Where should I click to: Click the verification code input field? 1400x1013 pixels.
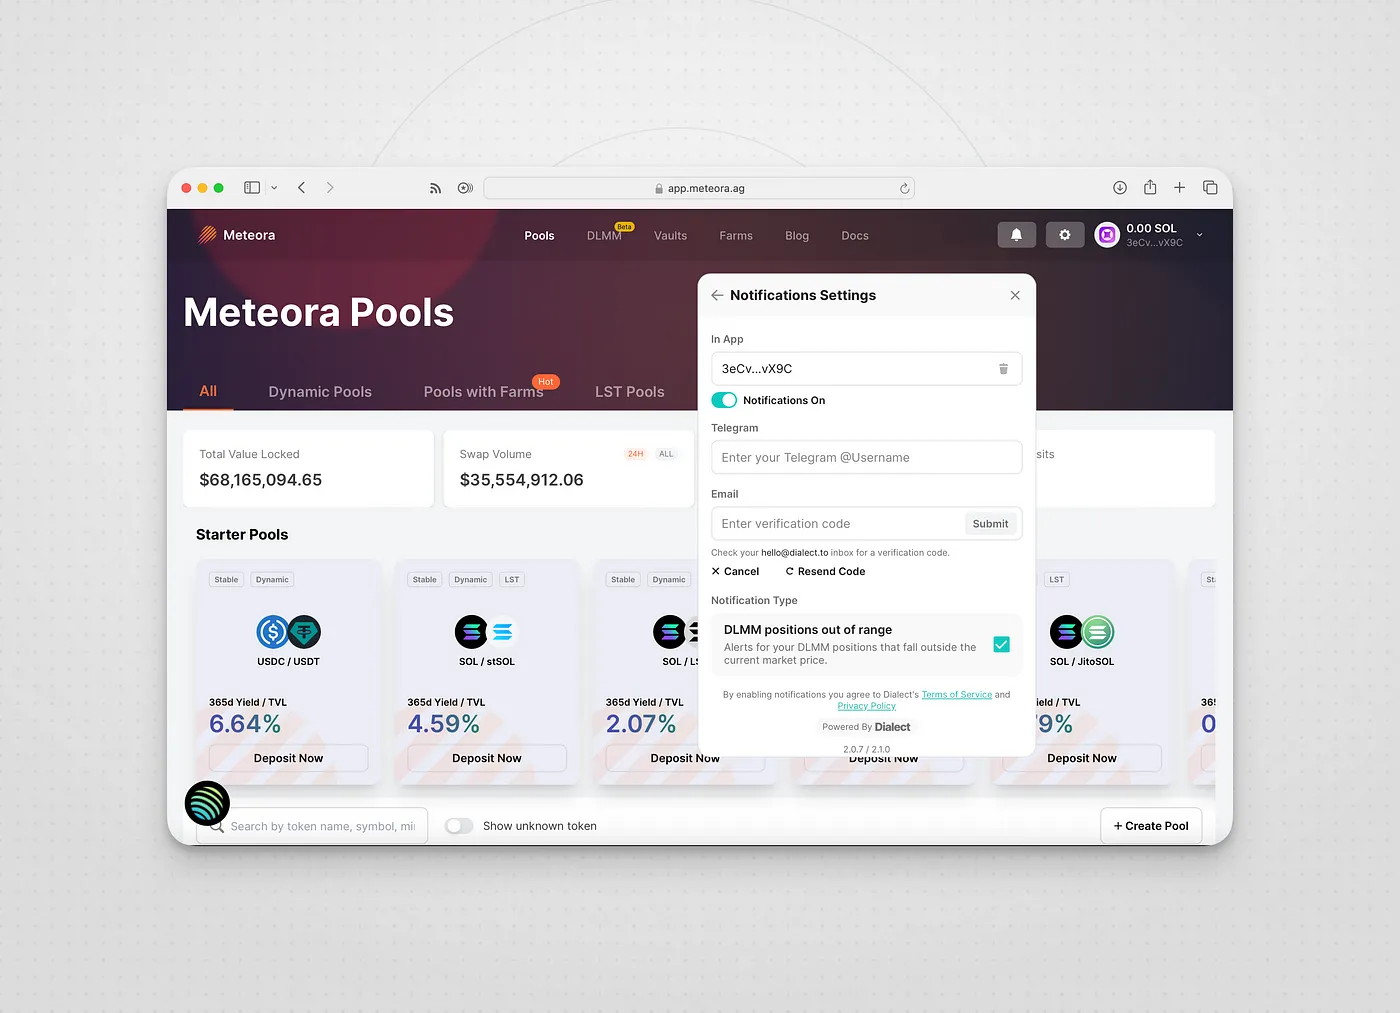837,523
